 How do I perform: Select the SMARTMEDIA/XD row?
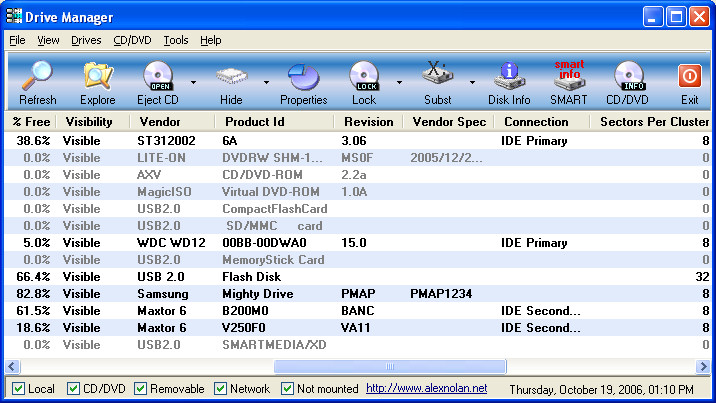[x=358, y=345]
